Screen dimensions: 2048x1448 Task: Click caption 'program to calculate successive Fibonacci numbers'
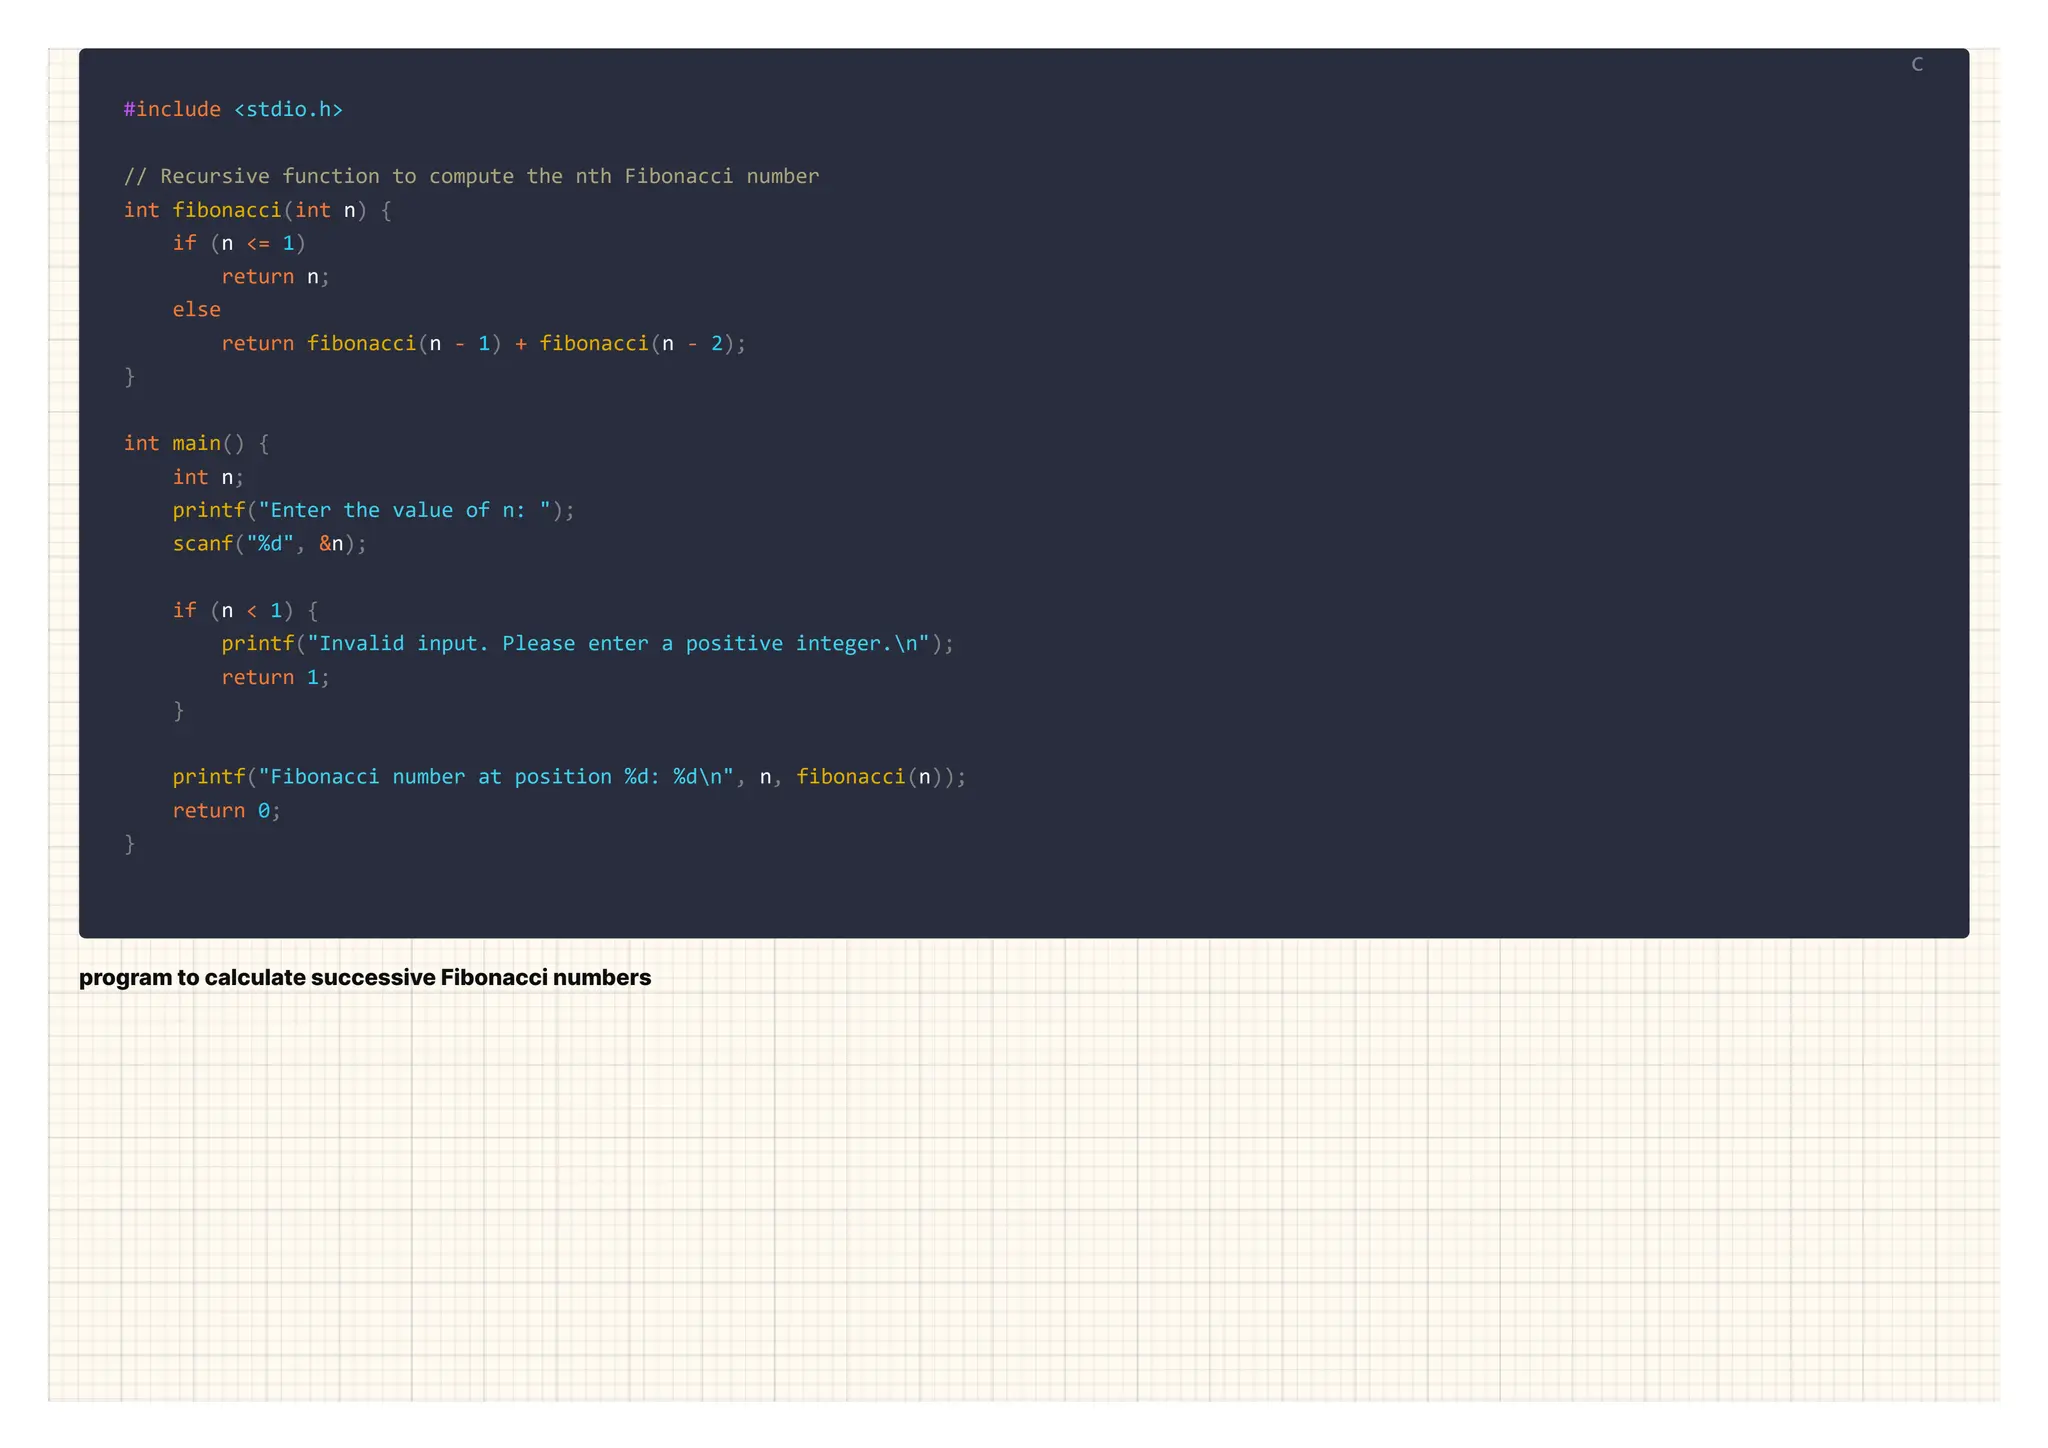point(365,977)
